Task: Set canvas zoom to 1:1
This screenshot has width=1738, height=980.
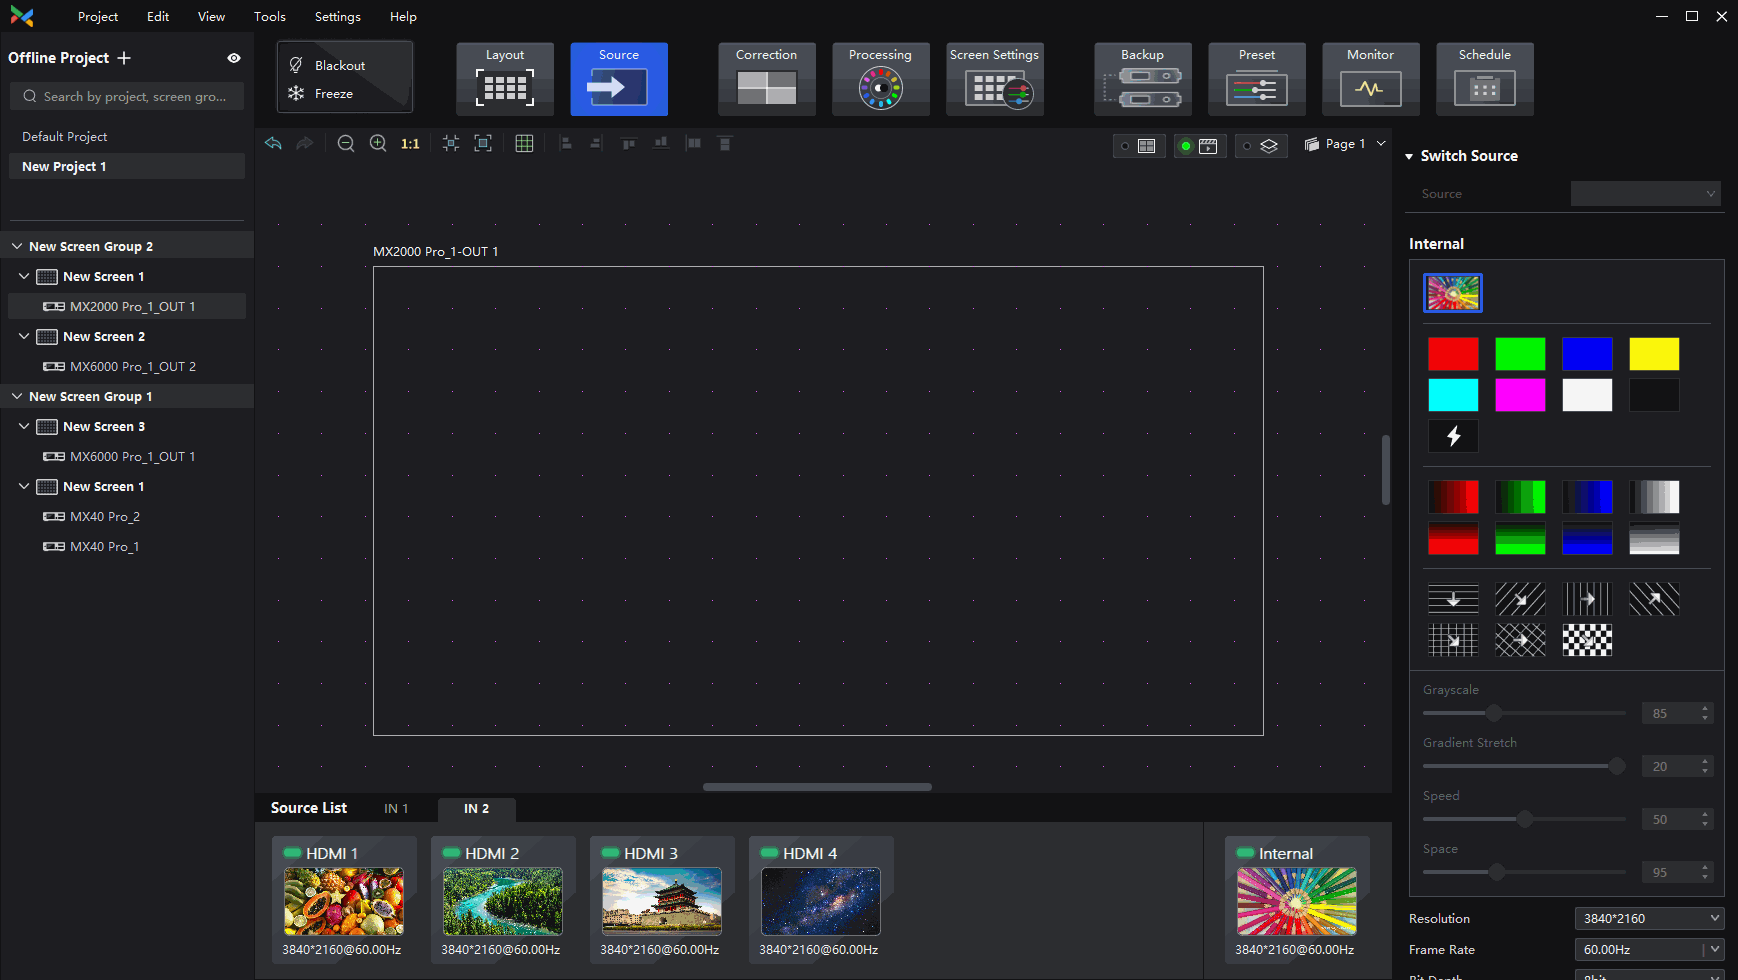Action: pos(410,144)
